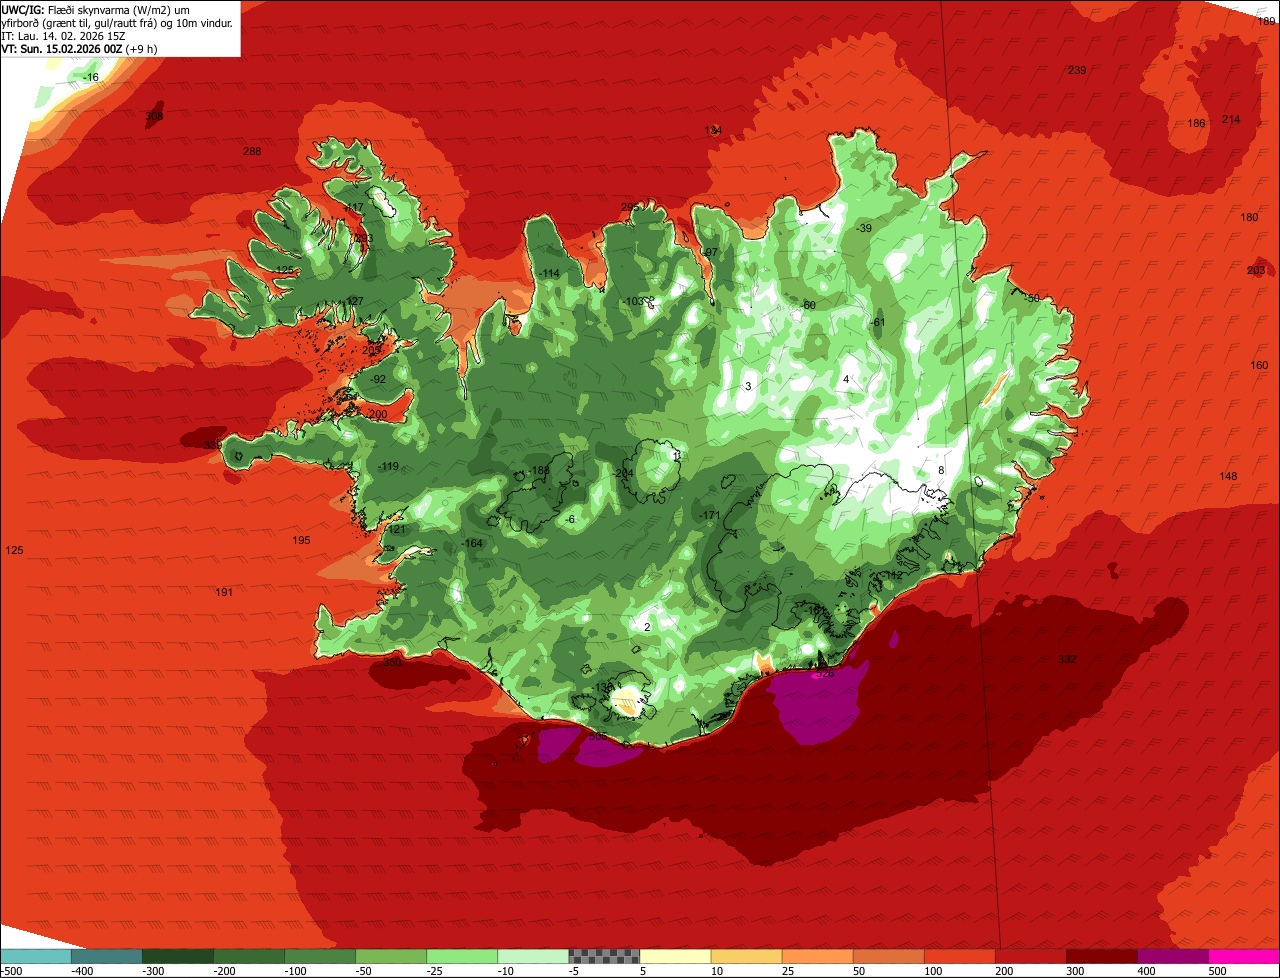Select the dark teal -400 to -300 legend swatch
Viewport: 1280px width, 978px height.
[x=107, y=955]
